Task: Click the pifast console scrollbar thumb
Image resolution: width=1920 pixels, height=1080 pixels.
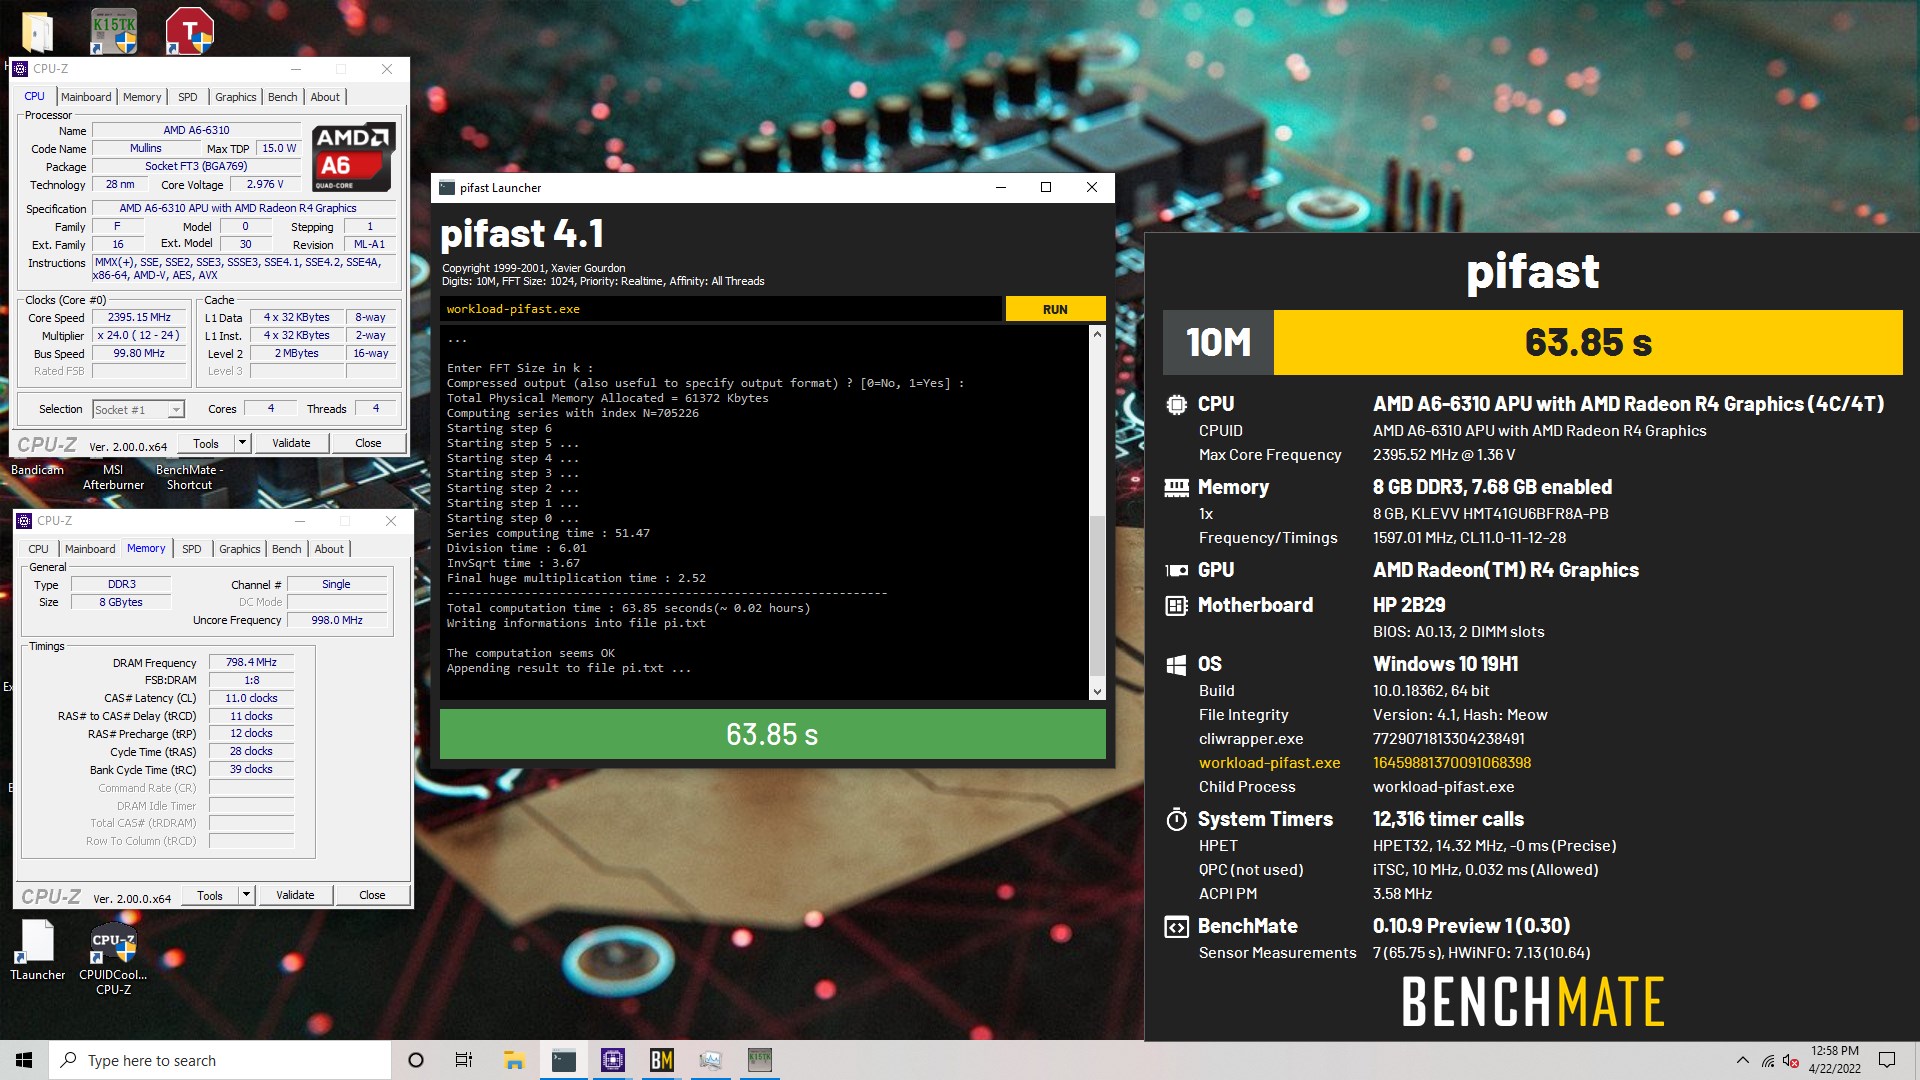Action: [x=1097, y=595]
